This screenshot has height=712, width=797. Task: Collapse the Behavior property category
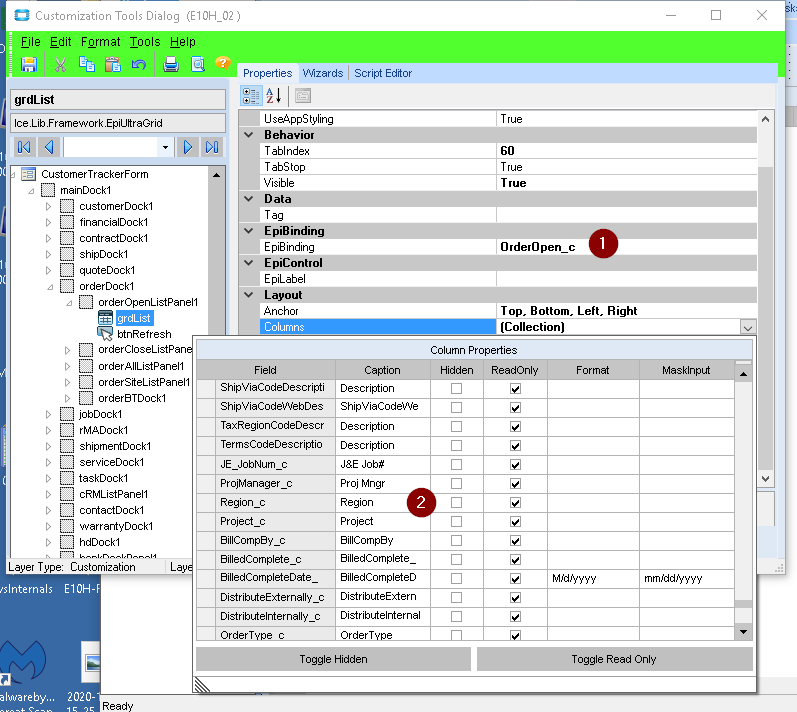(249, 135)
